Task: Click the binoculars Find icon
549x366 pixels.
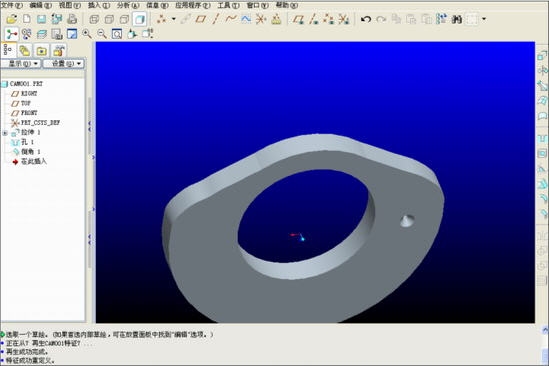Action: [457, 19]
